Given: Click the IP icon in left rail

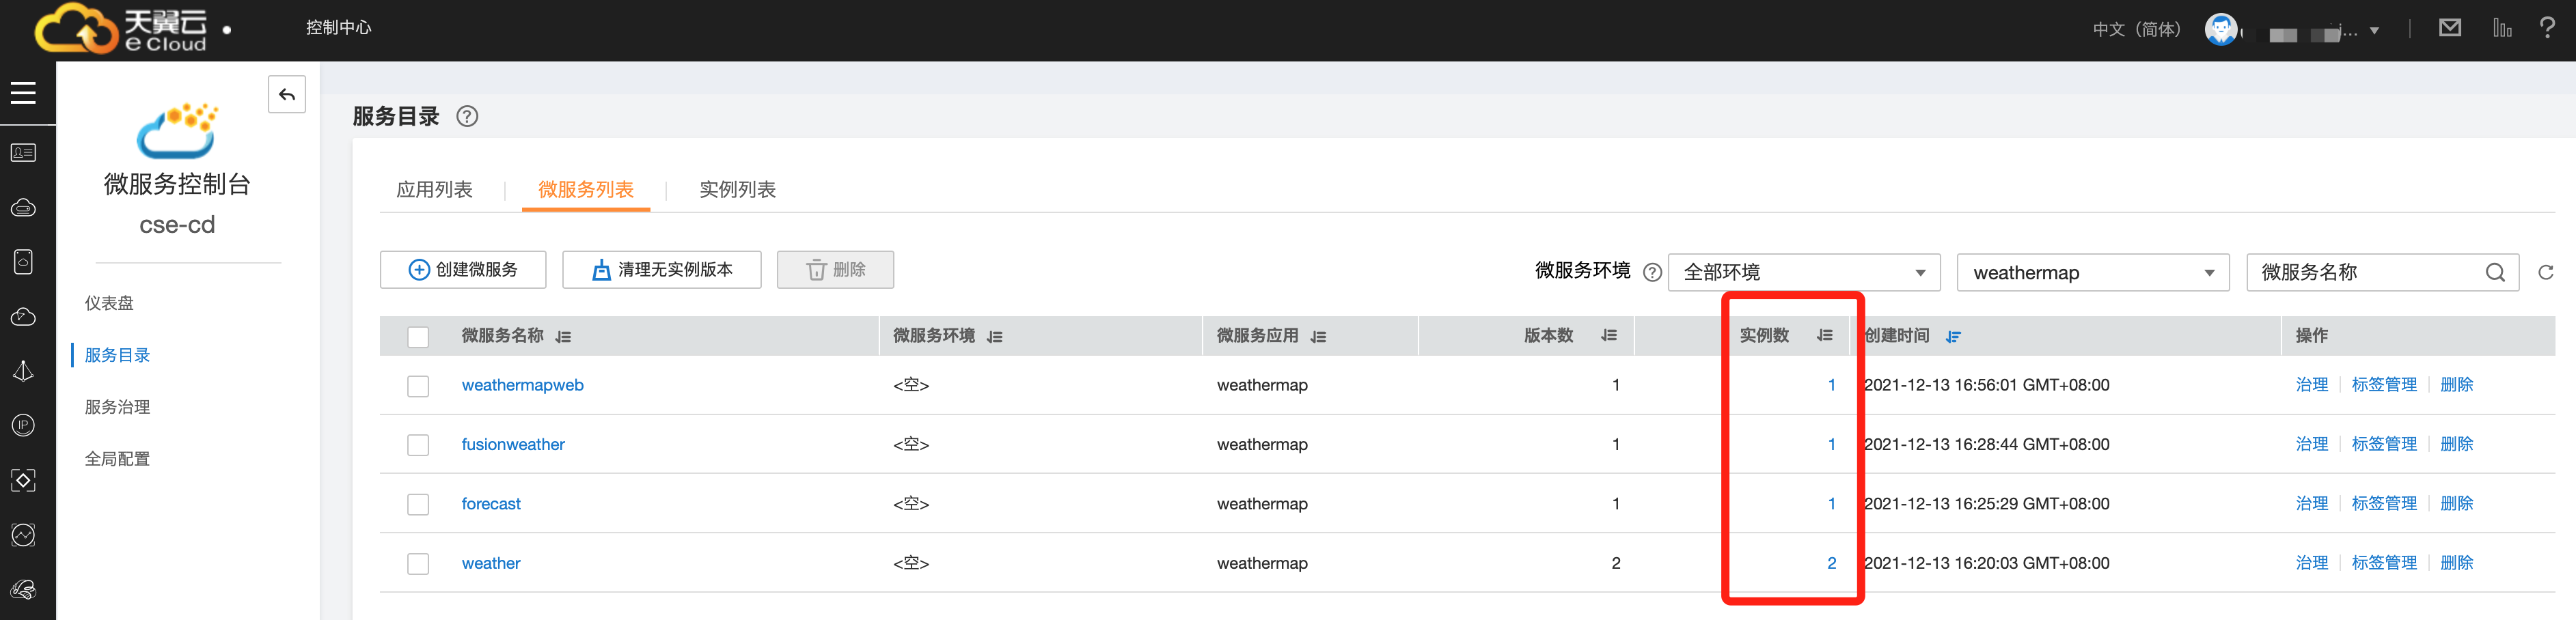Looking at the screenshot, I should (x=23, y=426).
